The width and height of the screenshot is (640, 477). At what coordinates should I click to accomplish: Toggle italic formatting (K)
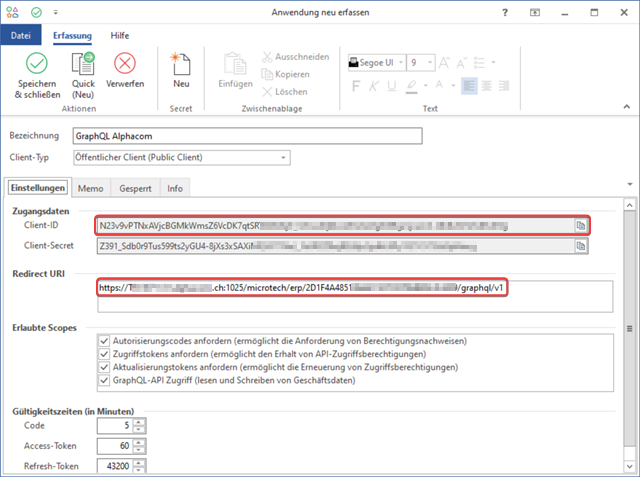373,86
